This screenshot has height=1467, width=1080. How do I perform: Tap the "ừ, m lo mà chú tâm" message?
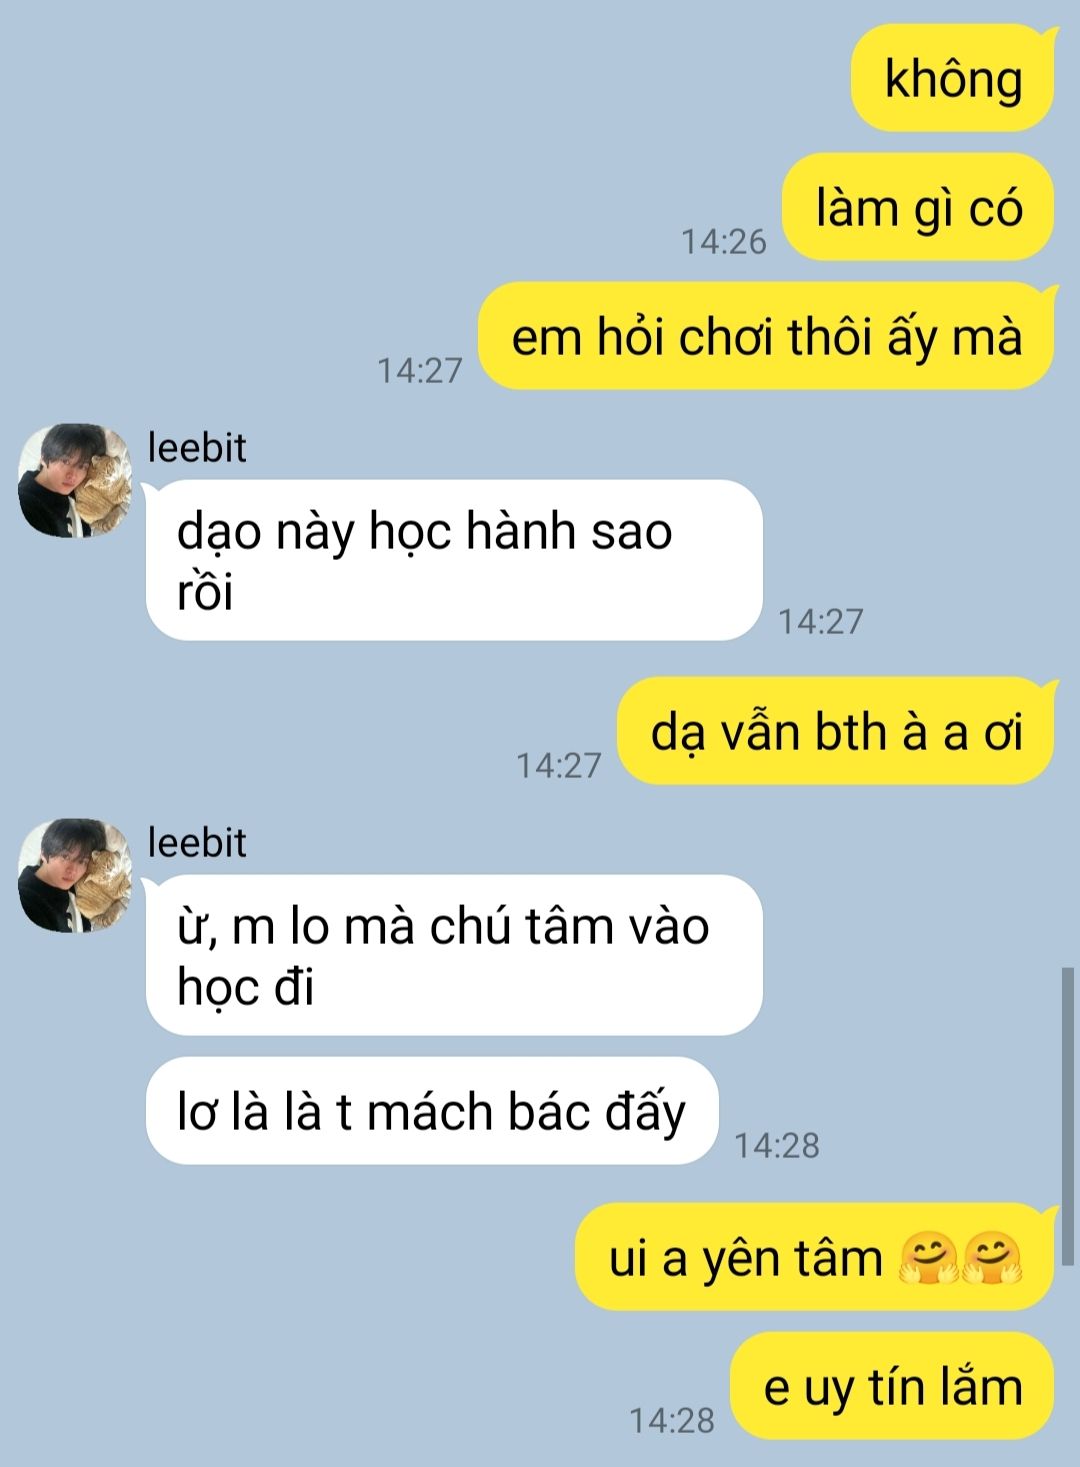pyautogui.click(x=454, y=955)
